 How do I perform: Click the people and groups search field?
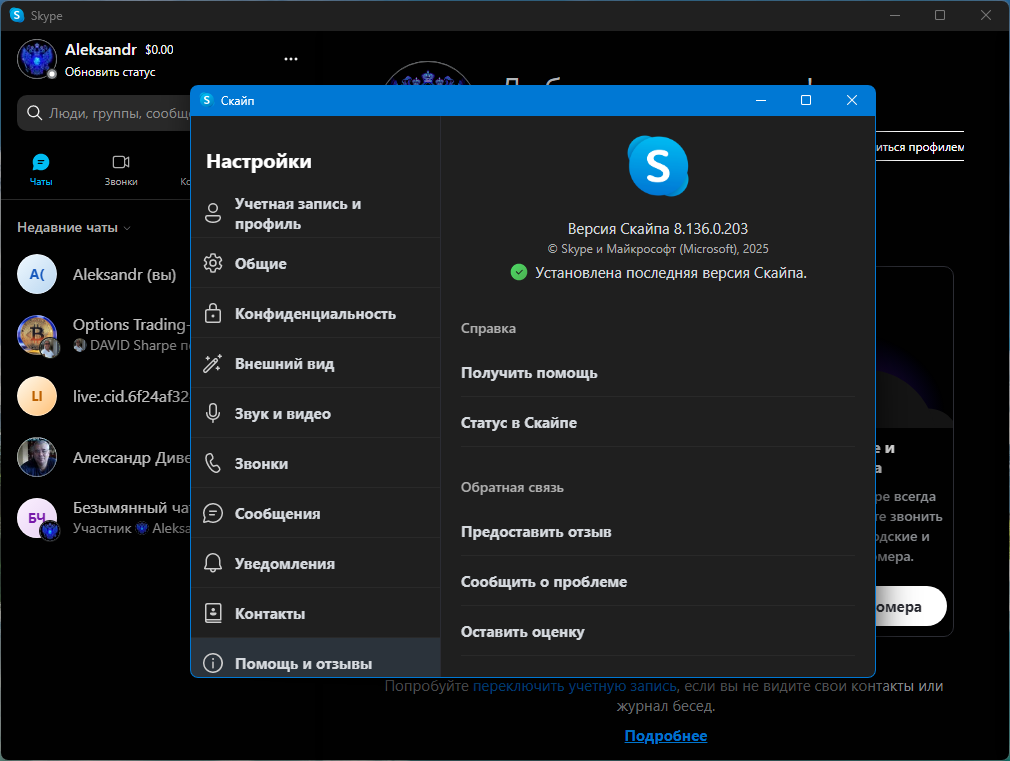pos(104,113)
